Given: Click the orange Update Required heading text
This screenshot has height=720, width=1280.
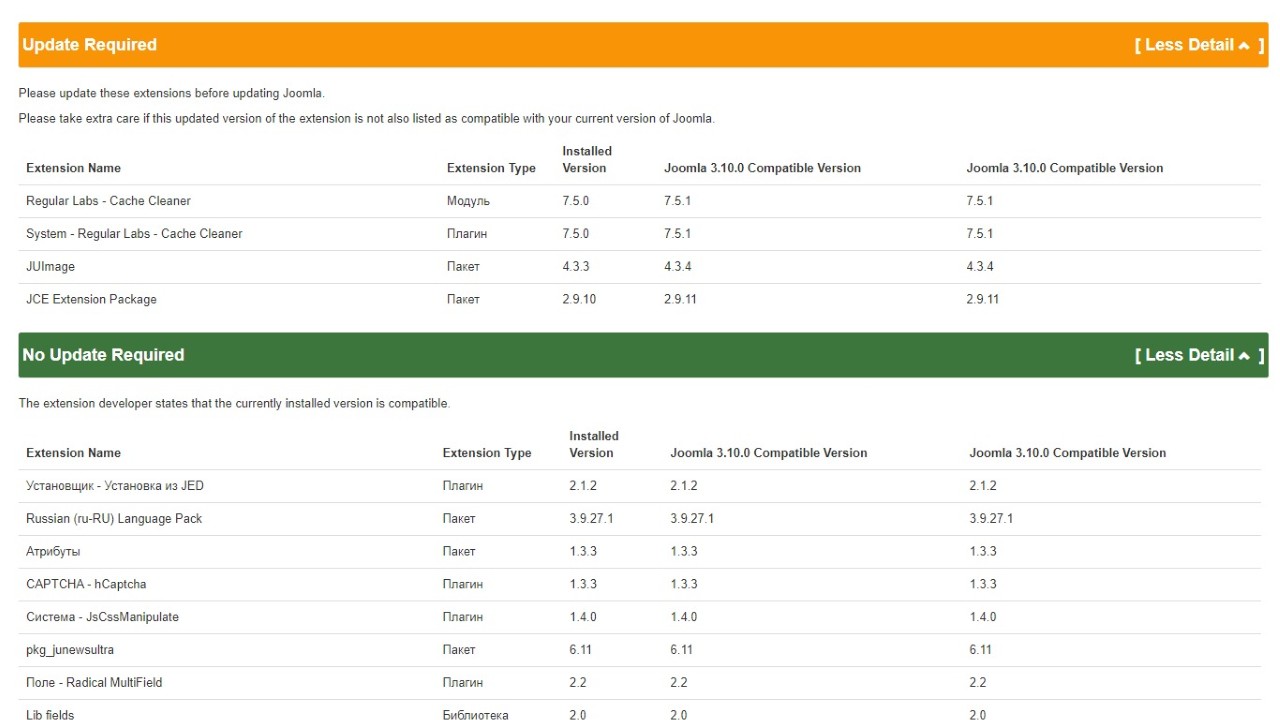Looking at the screenshot, I should [89, 45].
